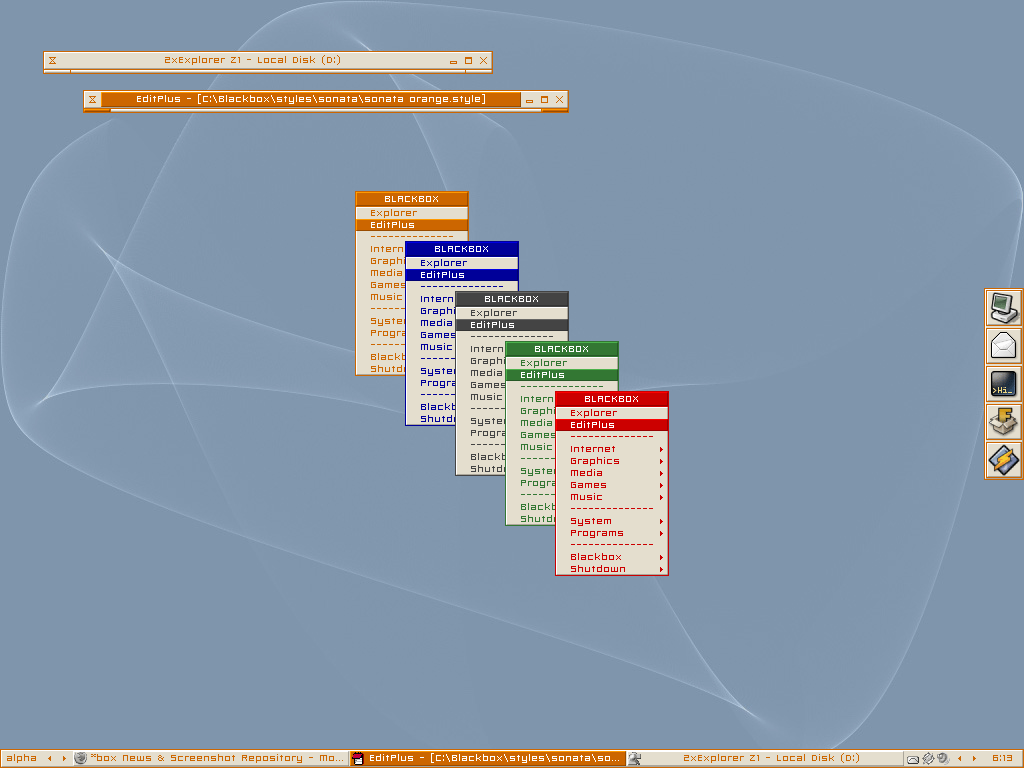Expand Music submenu in the red menu
1024x768 pixels.
611,497
